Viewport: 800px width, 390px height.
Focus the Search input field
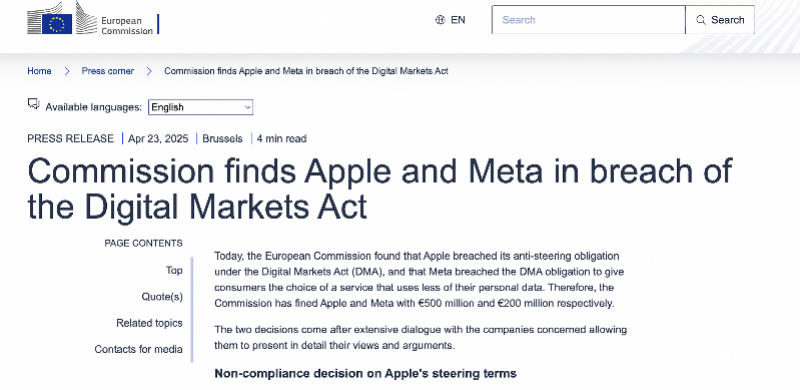pyautogui.click(x=588, y=20)
